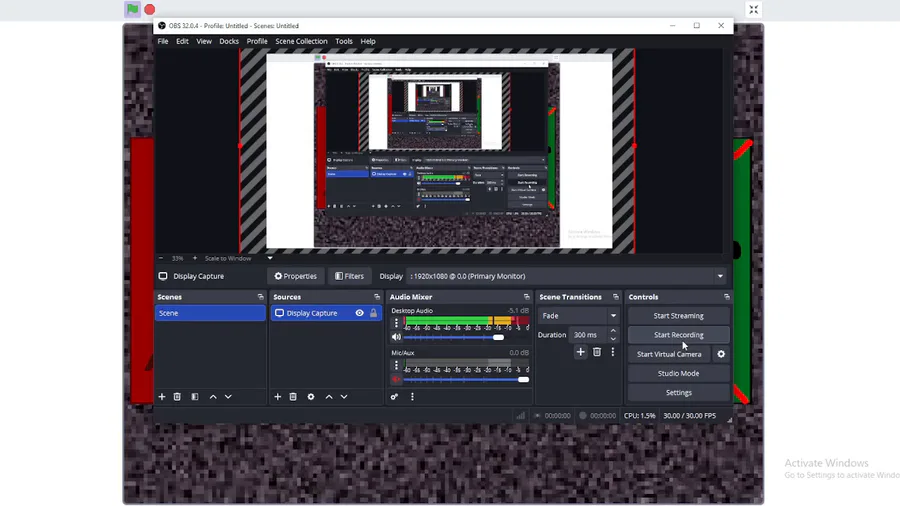This screenshot has height=506, width=900.
Task: Open scene filters icon
Action: [x=195, y=396]
